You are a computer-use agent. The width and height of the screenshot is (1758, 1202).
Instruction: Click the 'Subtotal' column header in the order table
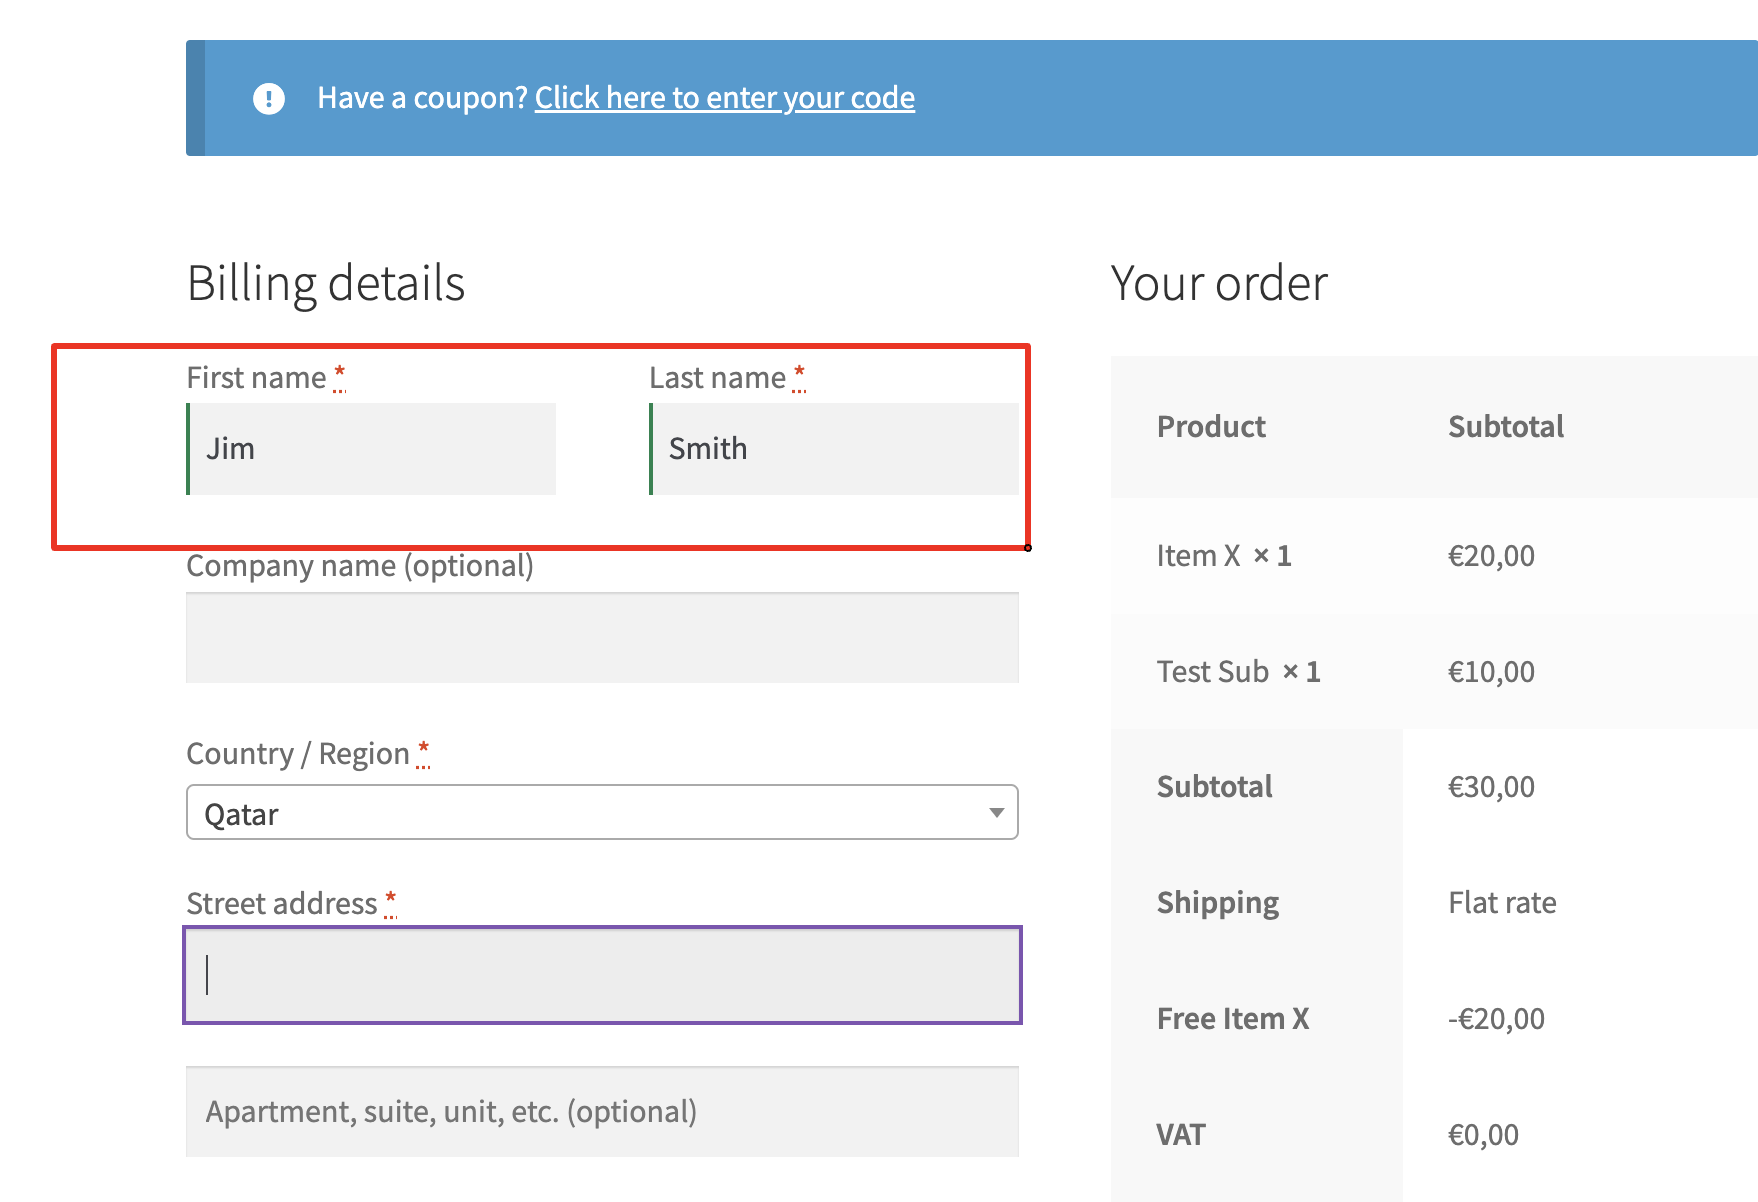click(x=1506, y=427)
